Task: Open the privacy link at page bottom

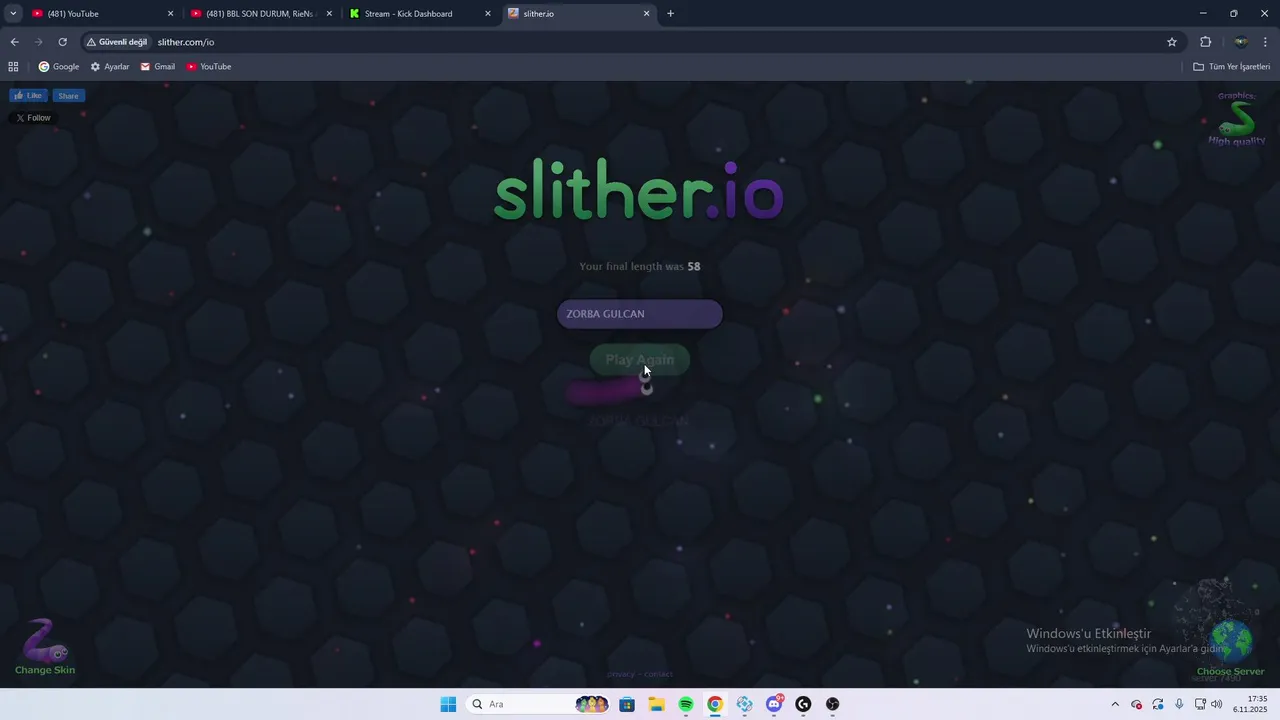Action: 621,674
